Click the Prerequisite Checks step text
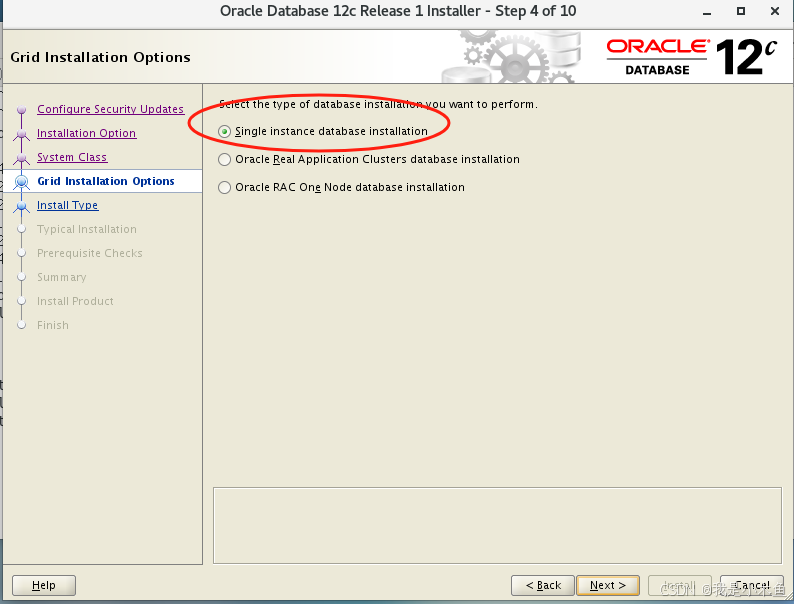This screenshot has height=604, width=794. click(90, 253)
